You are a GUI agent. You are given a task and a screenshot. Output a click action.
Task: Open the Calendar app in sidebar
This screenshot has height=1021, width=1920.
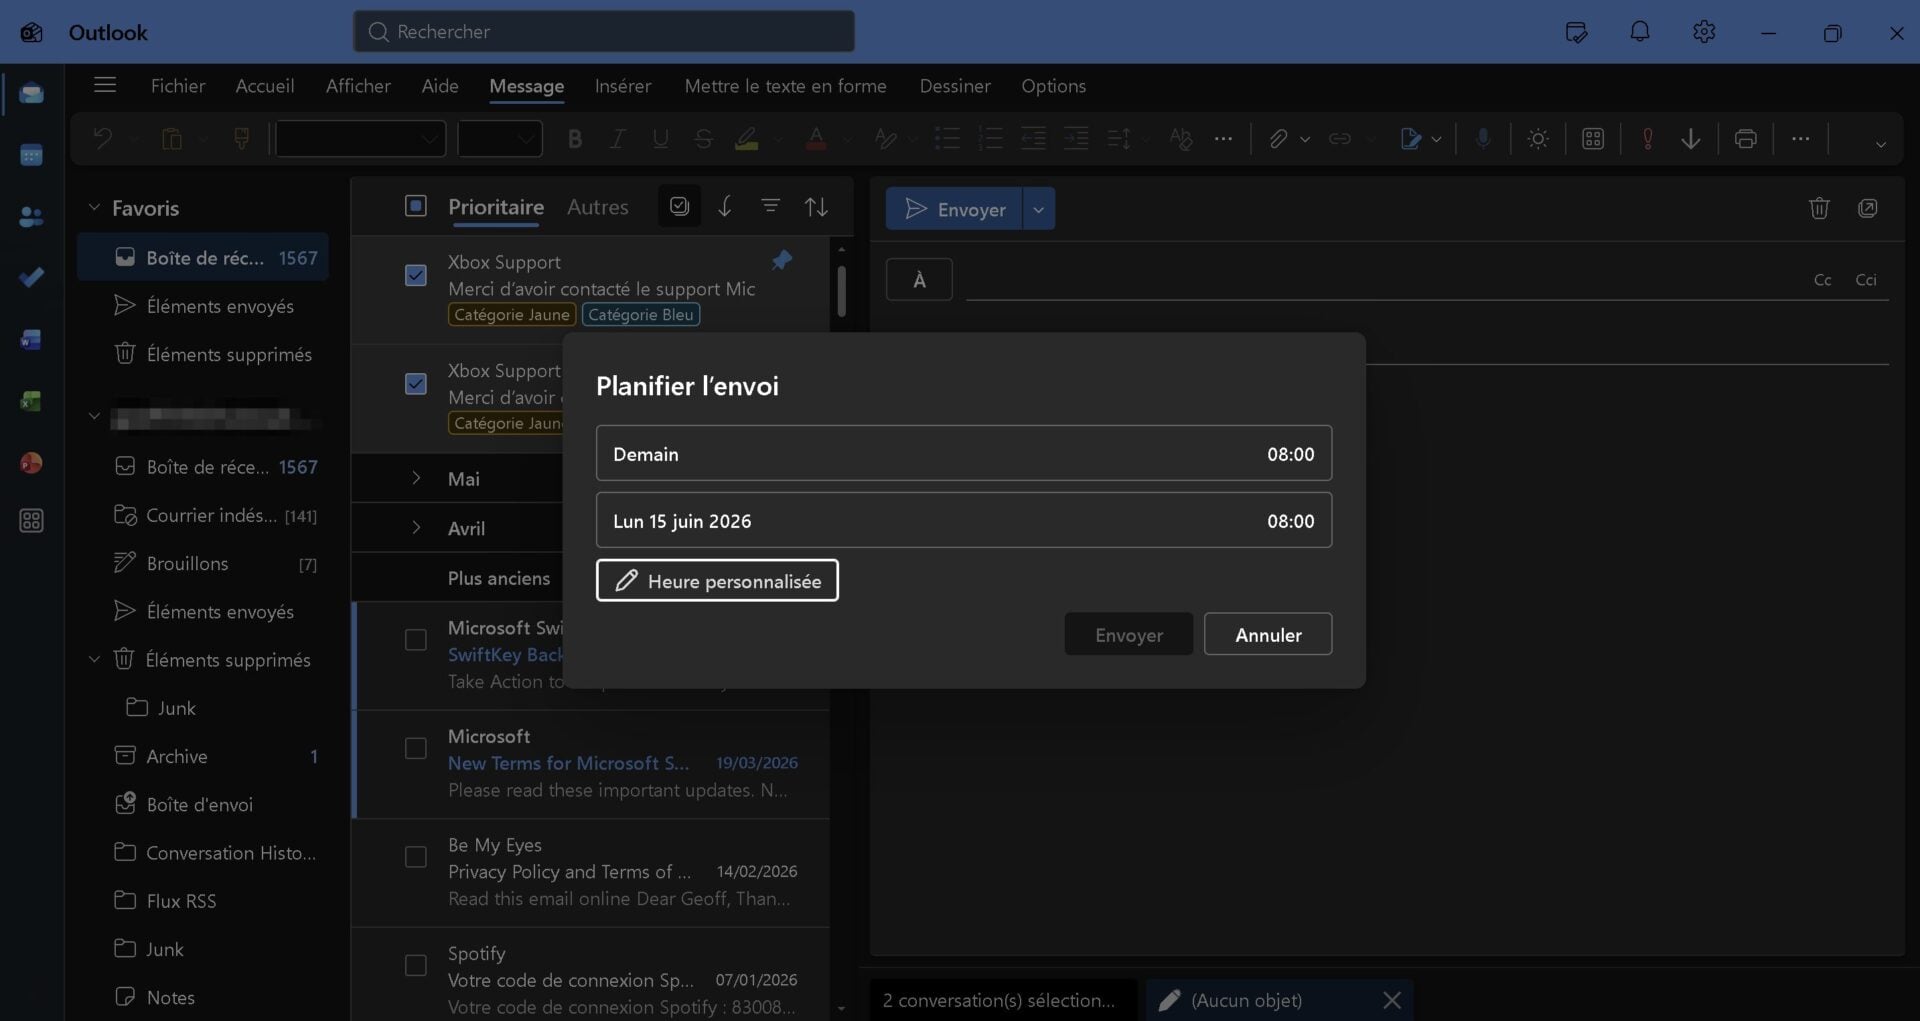click(31, 155)
